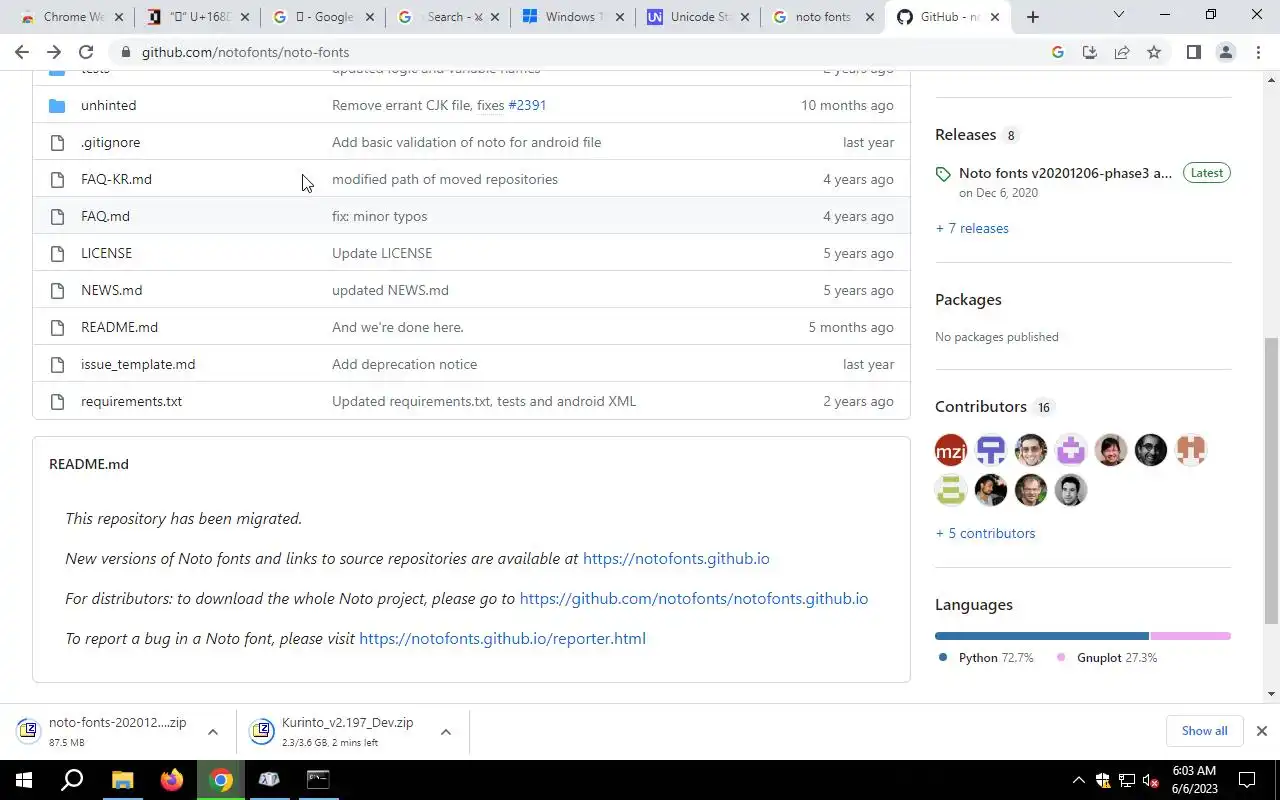
Task: Open the .gitignore file
Action: point(110,142)
